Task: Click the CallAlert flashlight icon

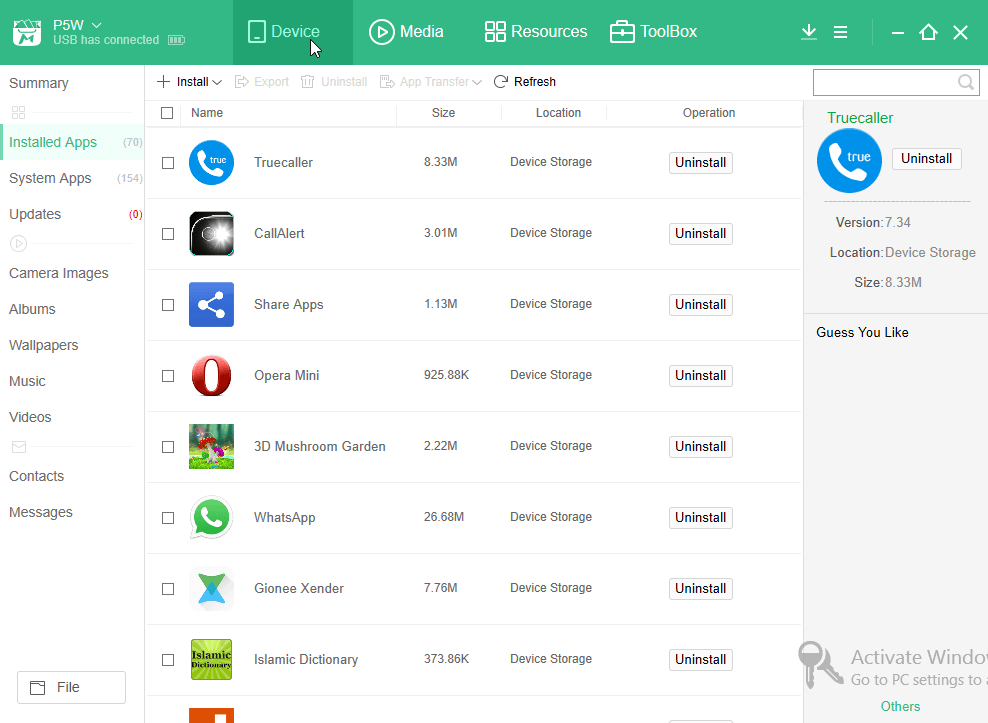Action: click(x=211, y=233)
